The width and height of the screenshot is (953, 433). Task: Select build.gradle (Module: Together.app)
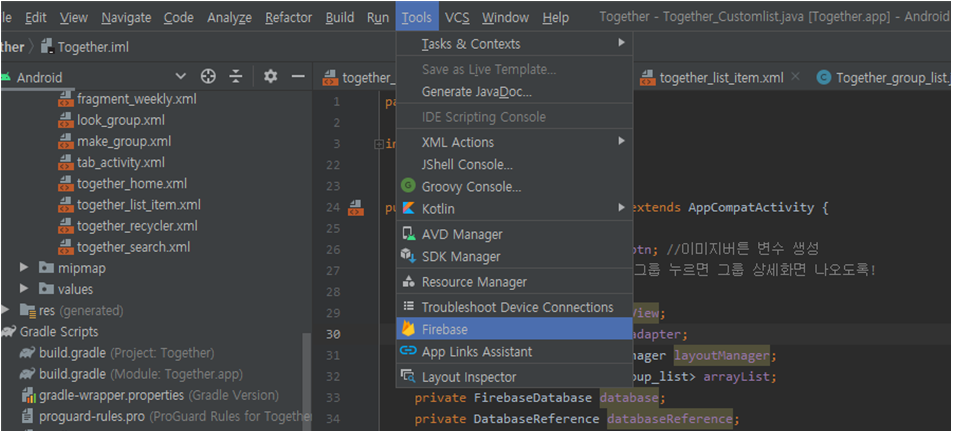tap(131, 374)
